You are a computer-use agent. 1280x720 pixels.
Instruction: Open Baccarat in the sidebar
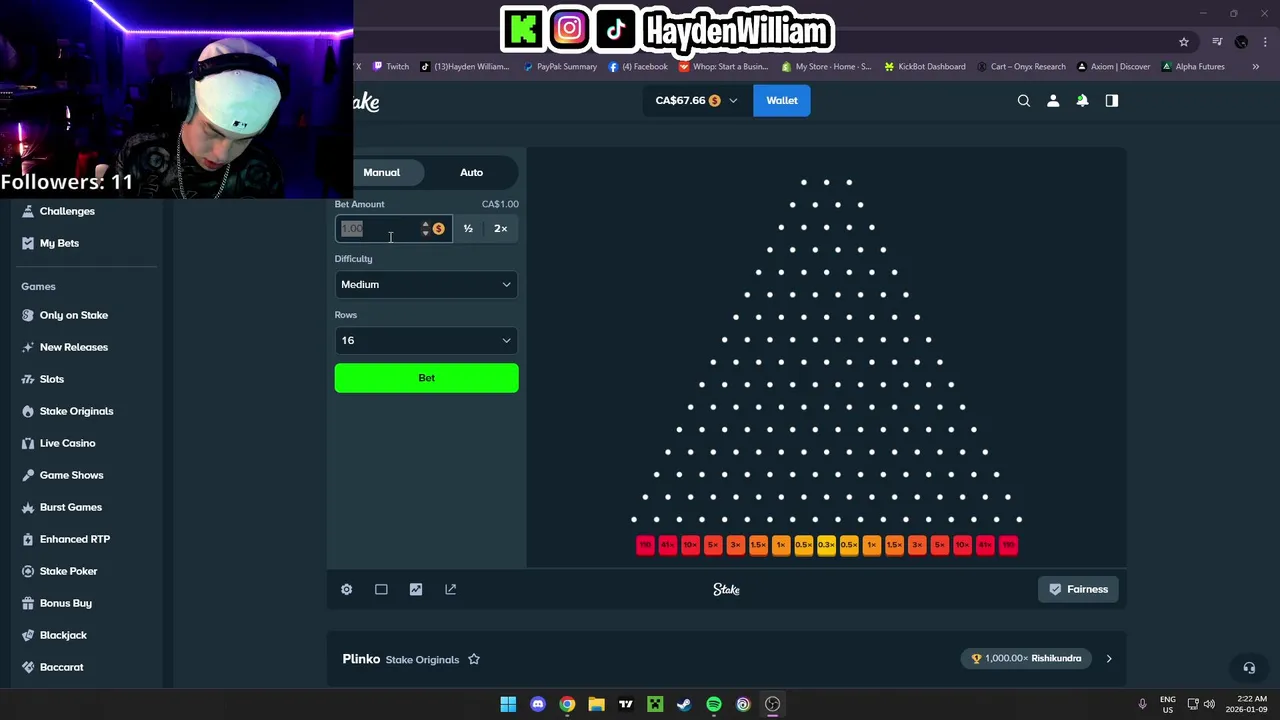[x=62, y=667]
